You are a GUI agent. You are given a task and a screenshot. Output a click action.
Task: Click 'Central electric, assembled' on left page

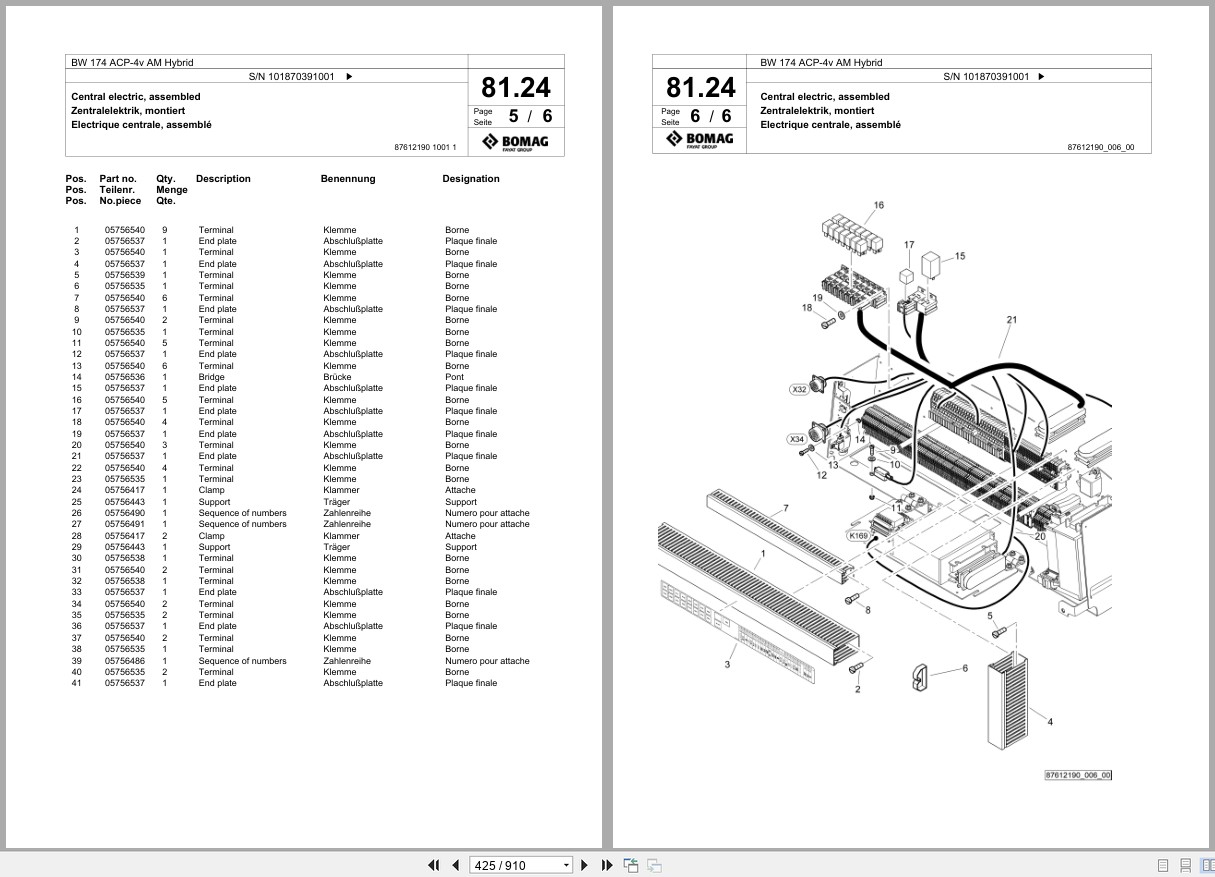(136, 97)
